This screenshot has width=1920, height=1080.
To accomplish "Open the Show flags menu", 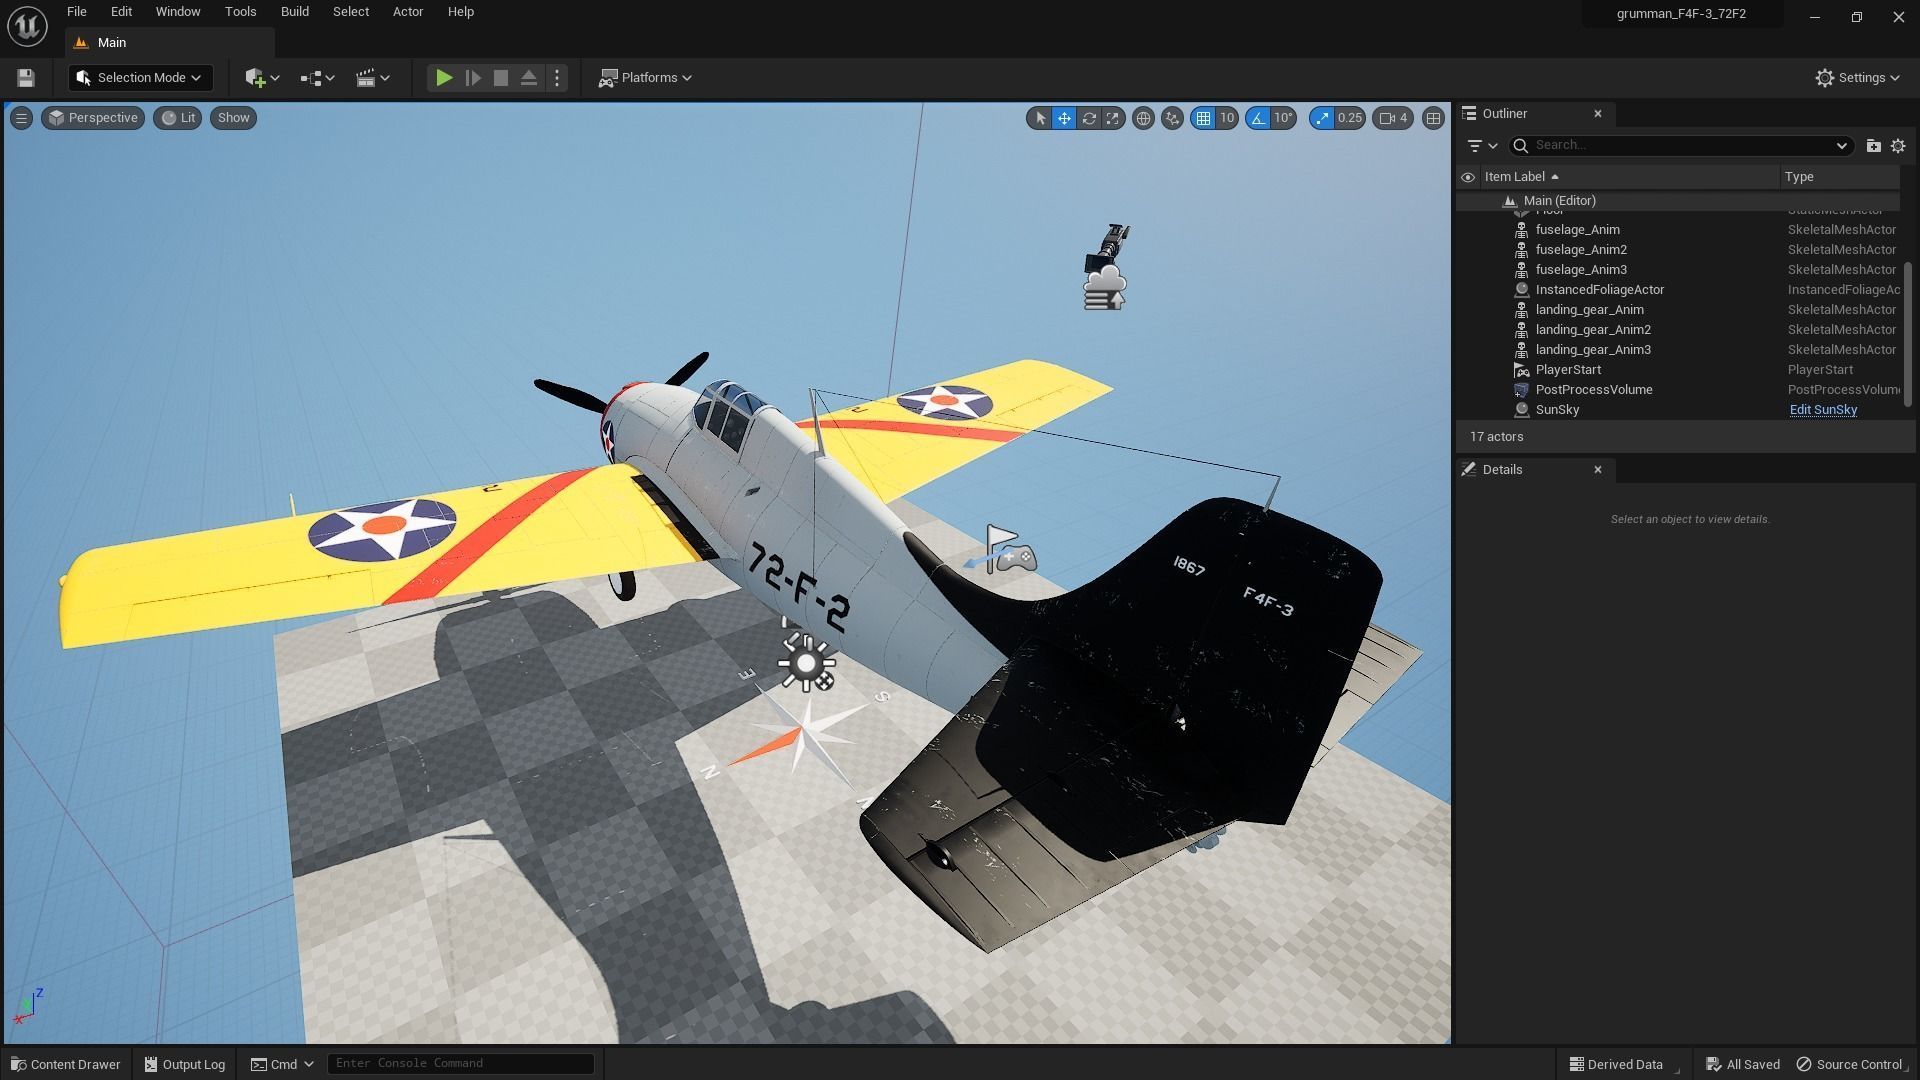I will pyautogui.click(x=233, y=118).
